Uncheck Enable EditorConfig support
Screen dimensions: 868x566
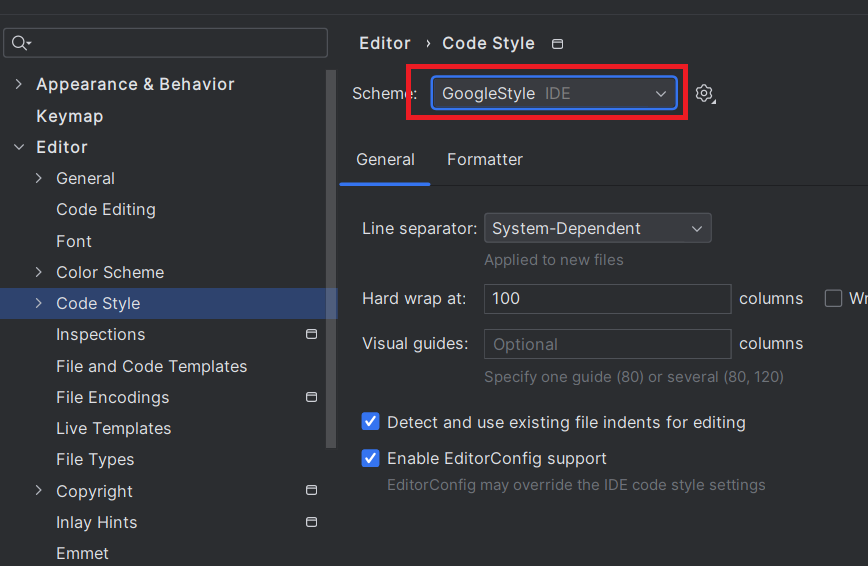(370, 458)
